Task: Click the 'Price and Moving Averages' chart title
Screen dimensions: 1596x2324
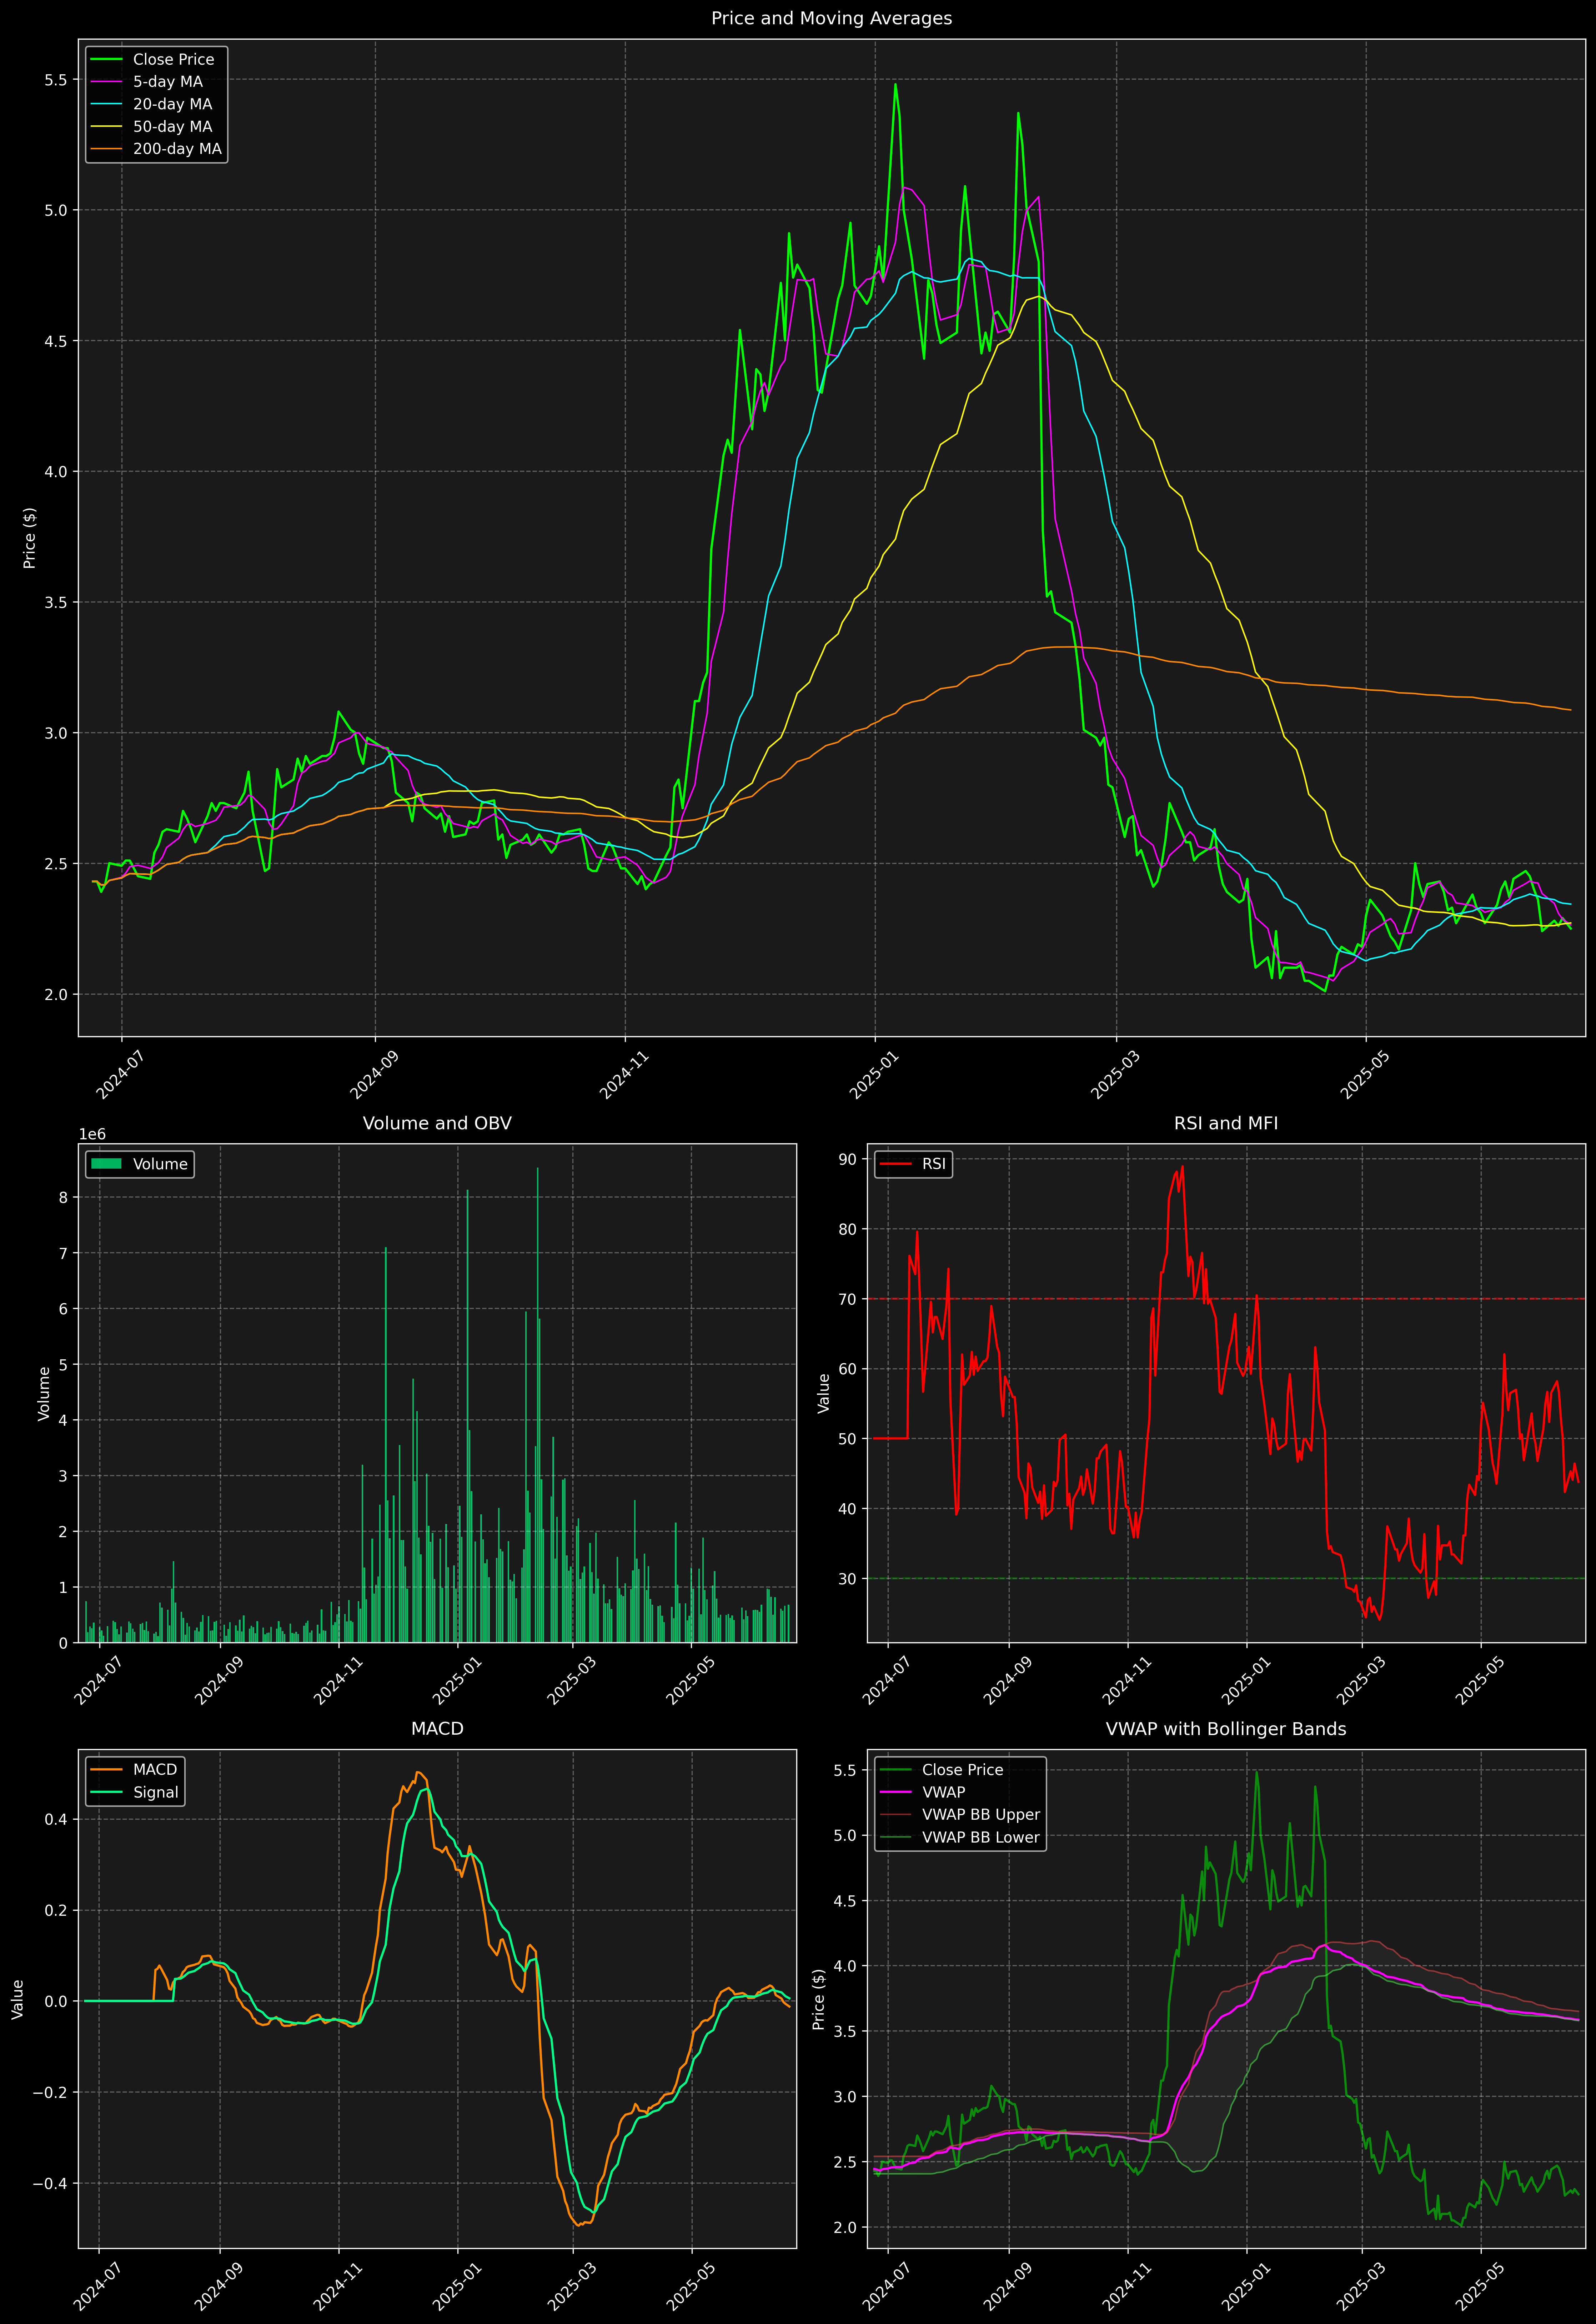Action: pos(831,18)
